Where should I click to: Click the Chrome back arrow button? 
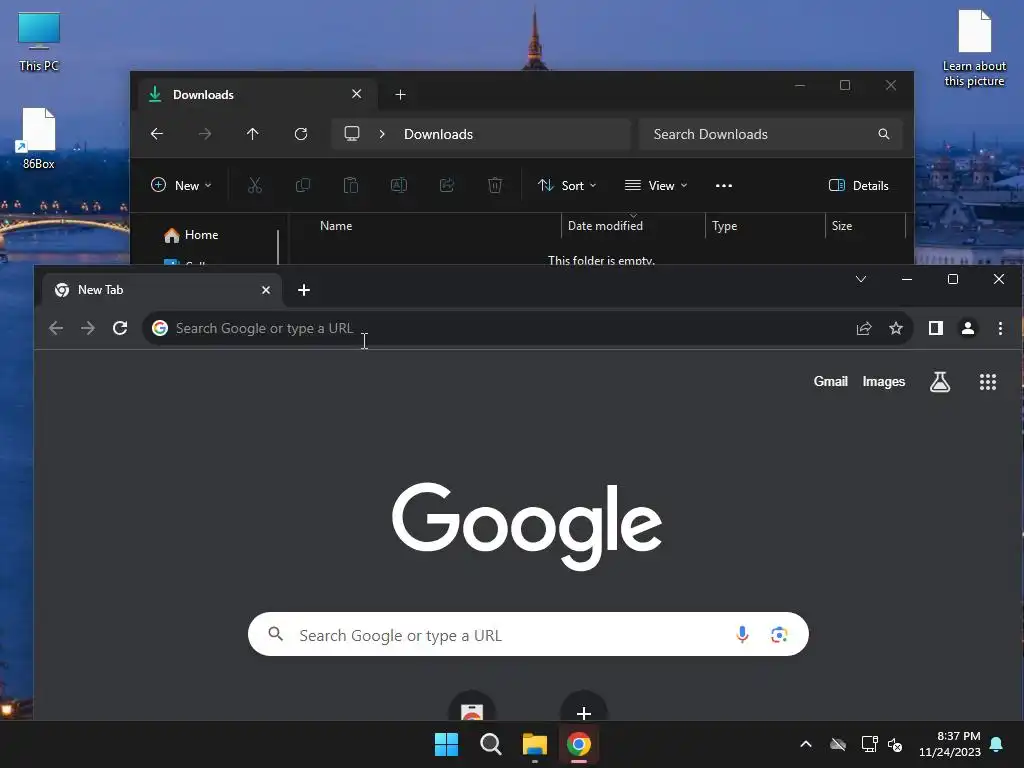pos(56,328)
